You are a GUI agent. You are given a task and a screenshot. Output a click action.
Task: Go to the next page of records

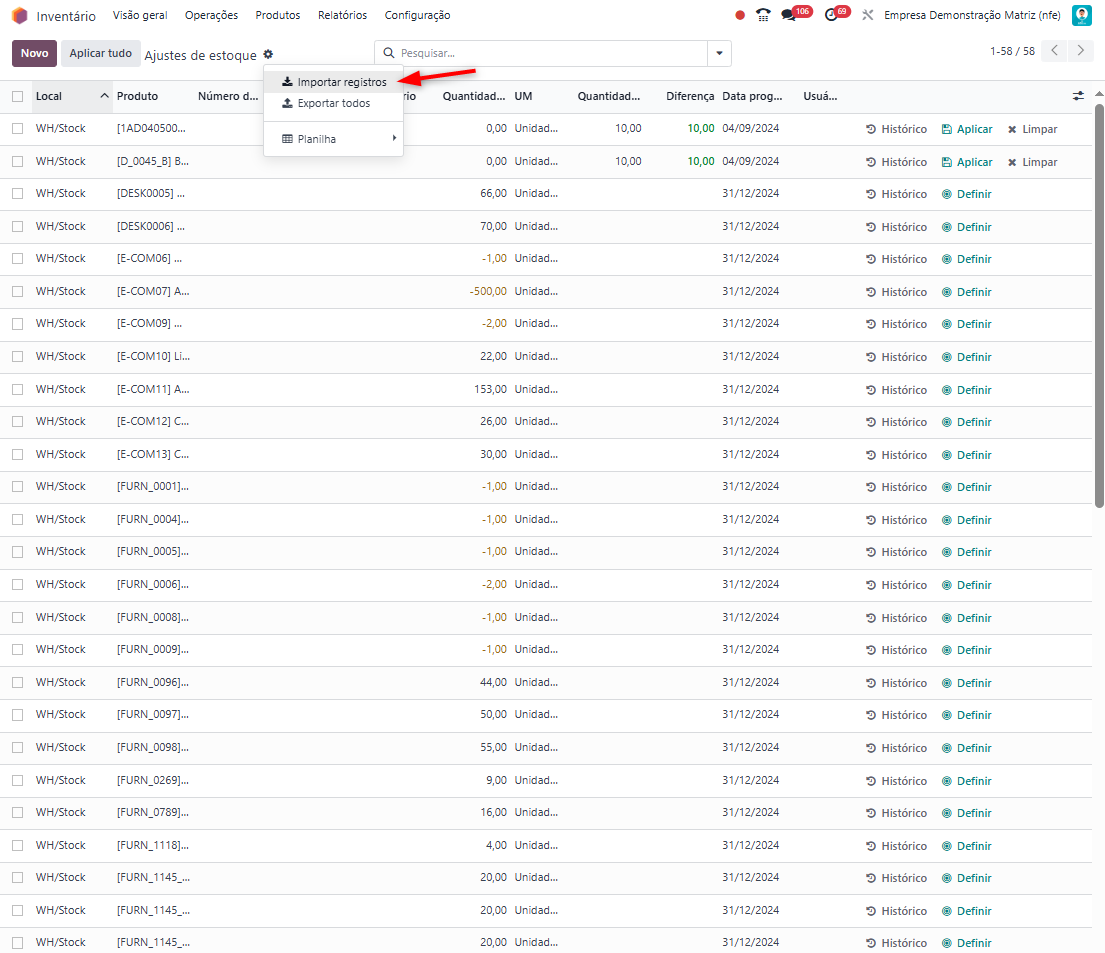[x=1080, y=51]
